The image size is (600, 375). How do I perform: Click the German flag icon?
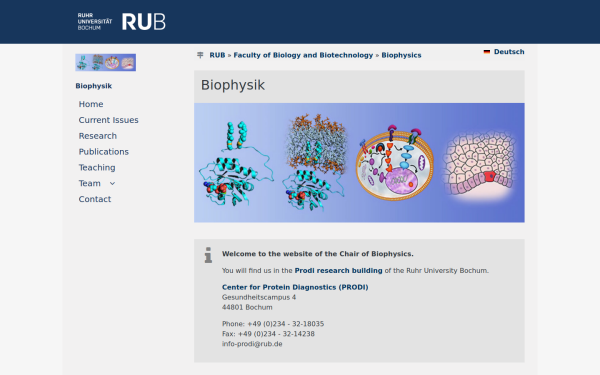(487, 52)
